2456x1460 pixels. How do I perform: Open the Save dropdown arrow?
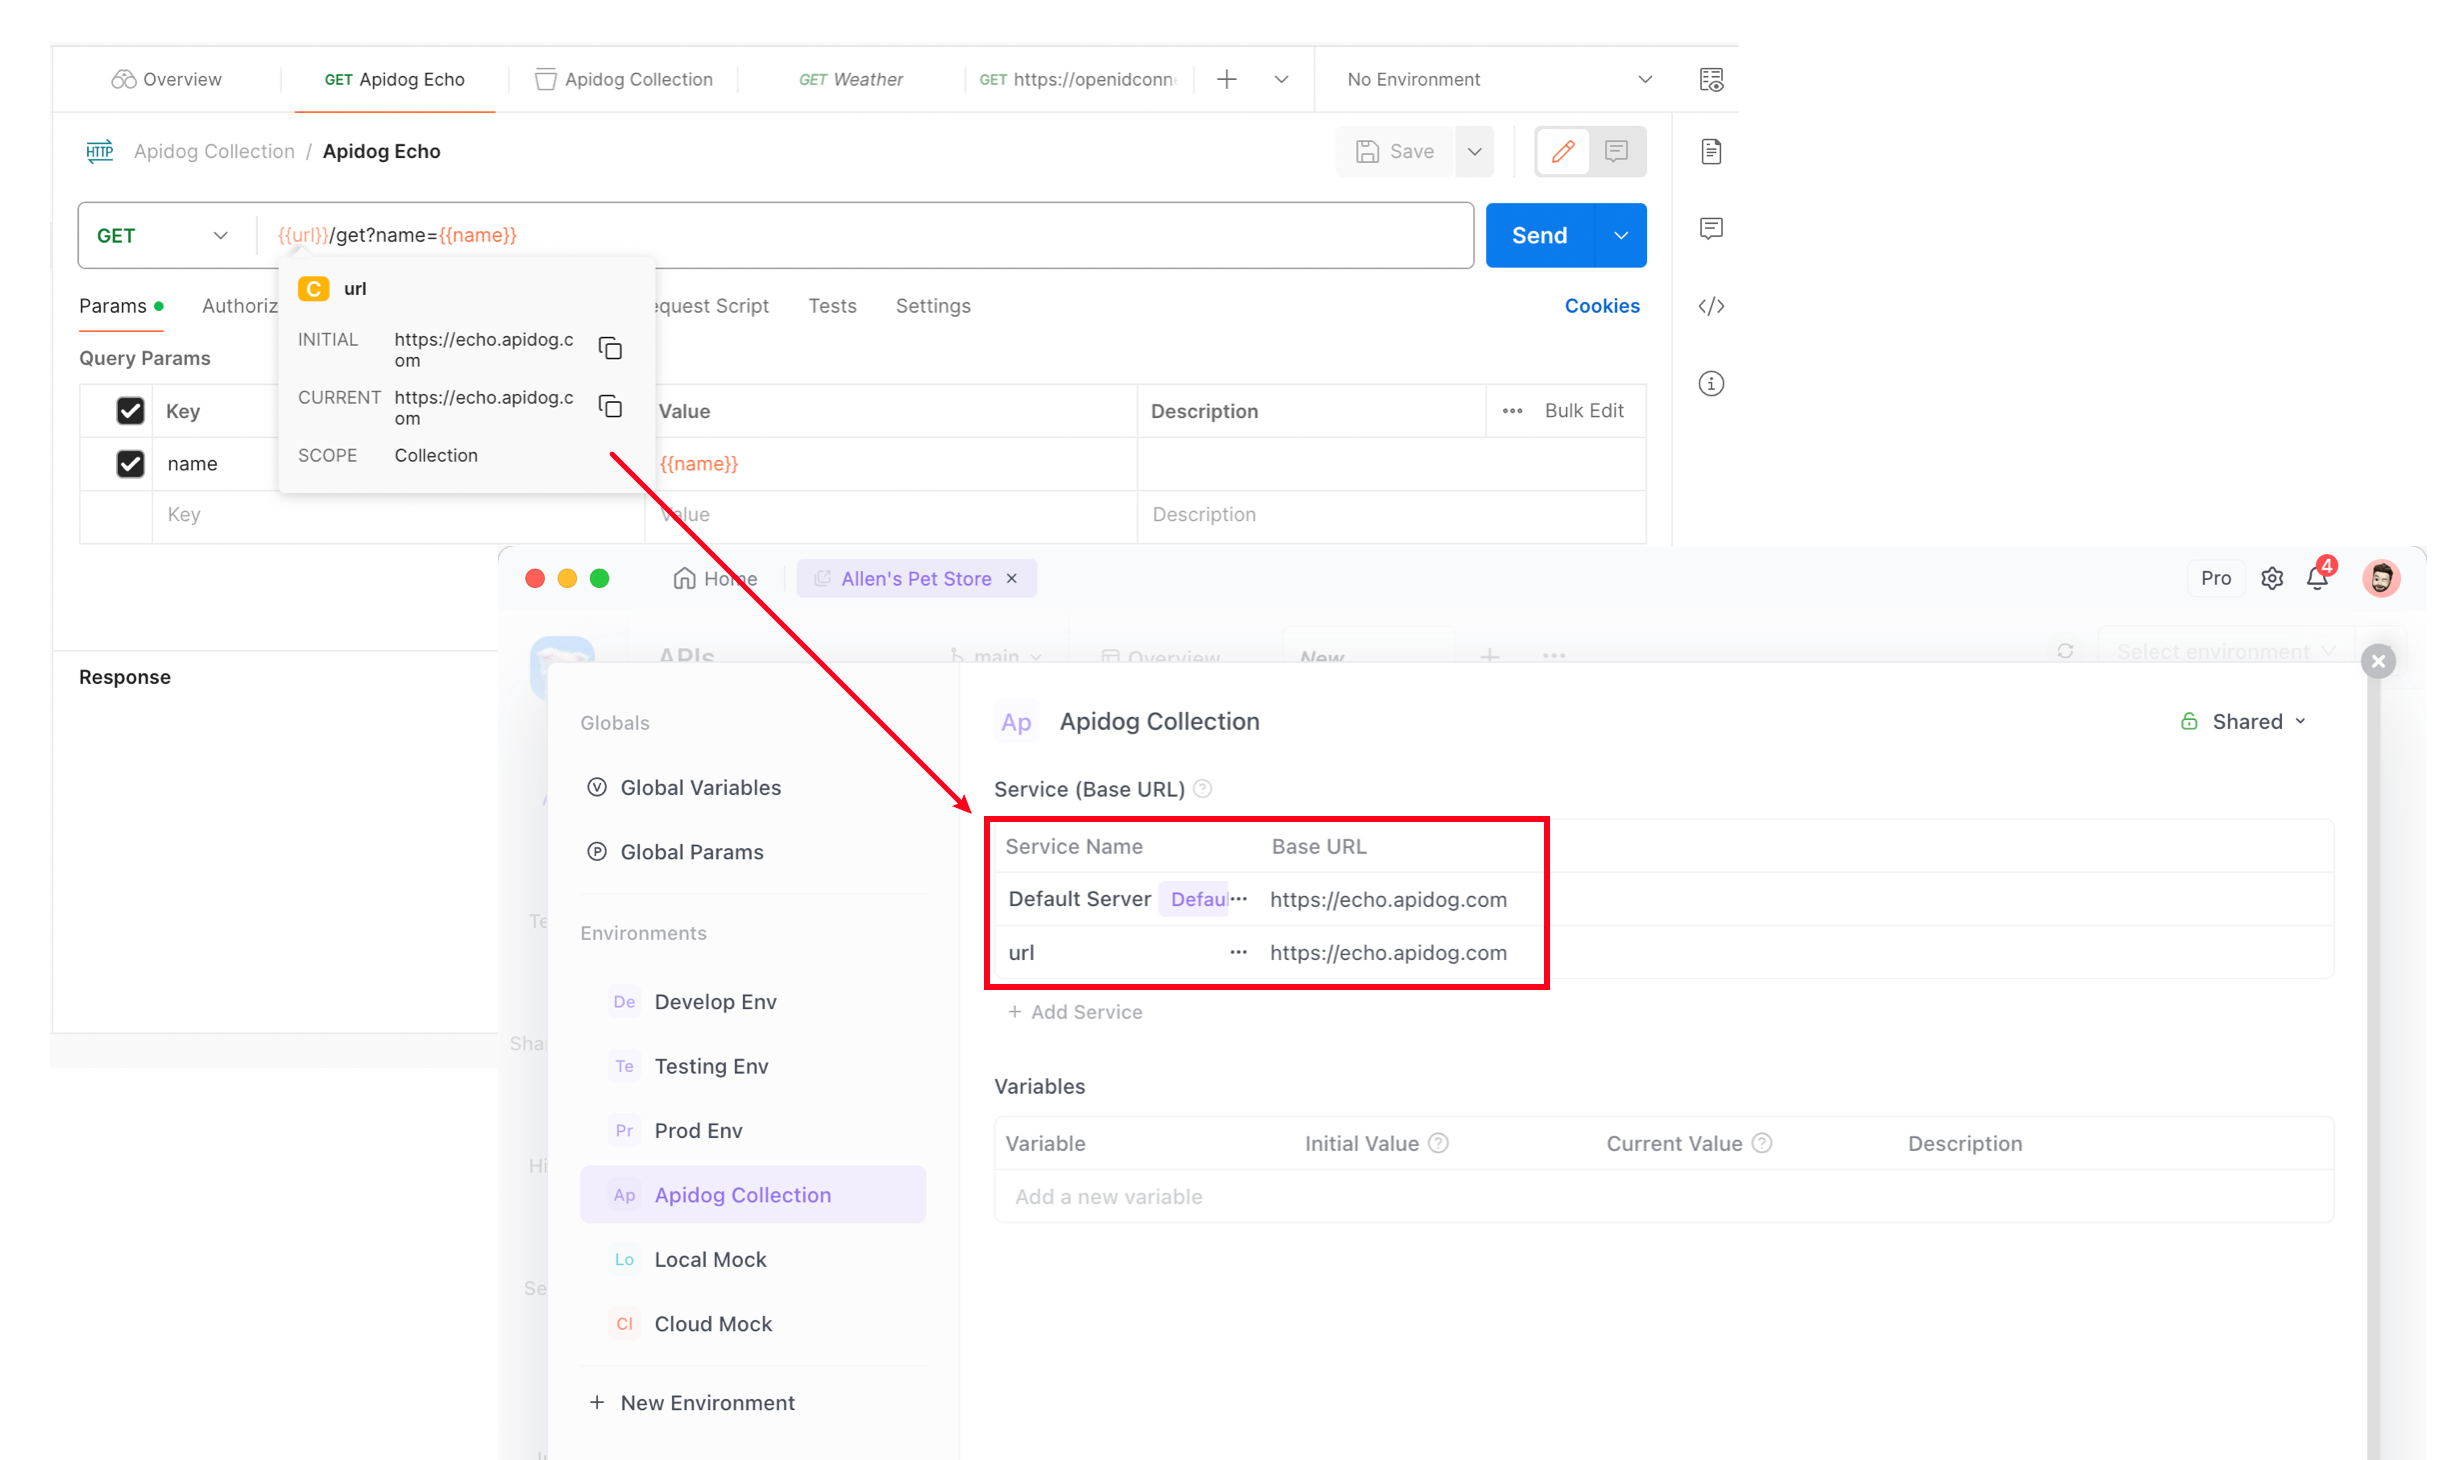click(1474, 151)
